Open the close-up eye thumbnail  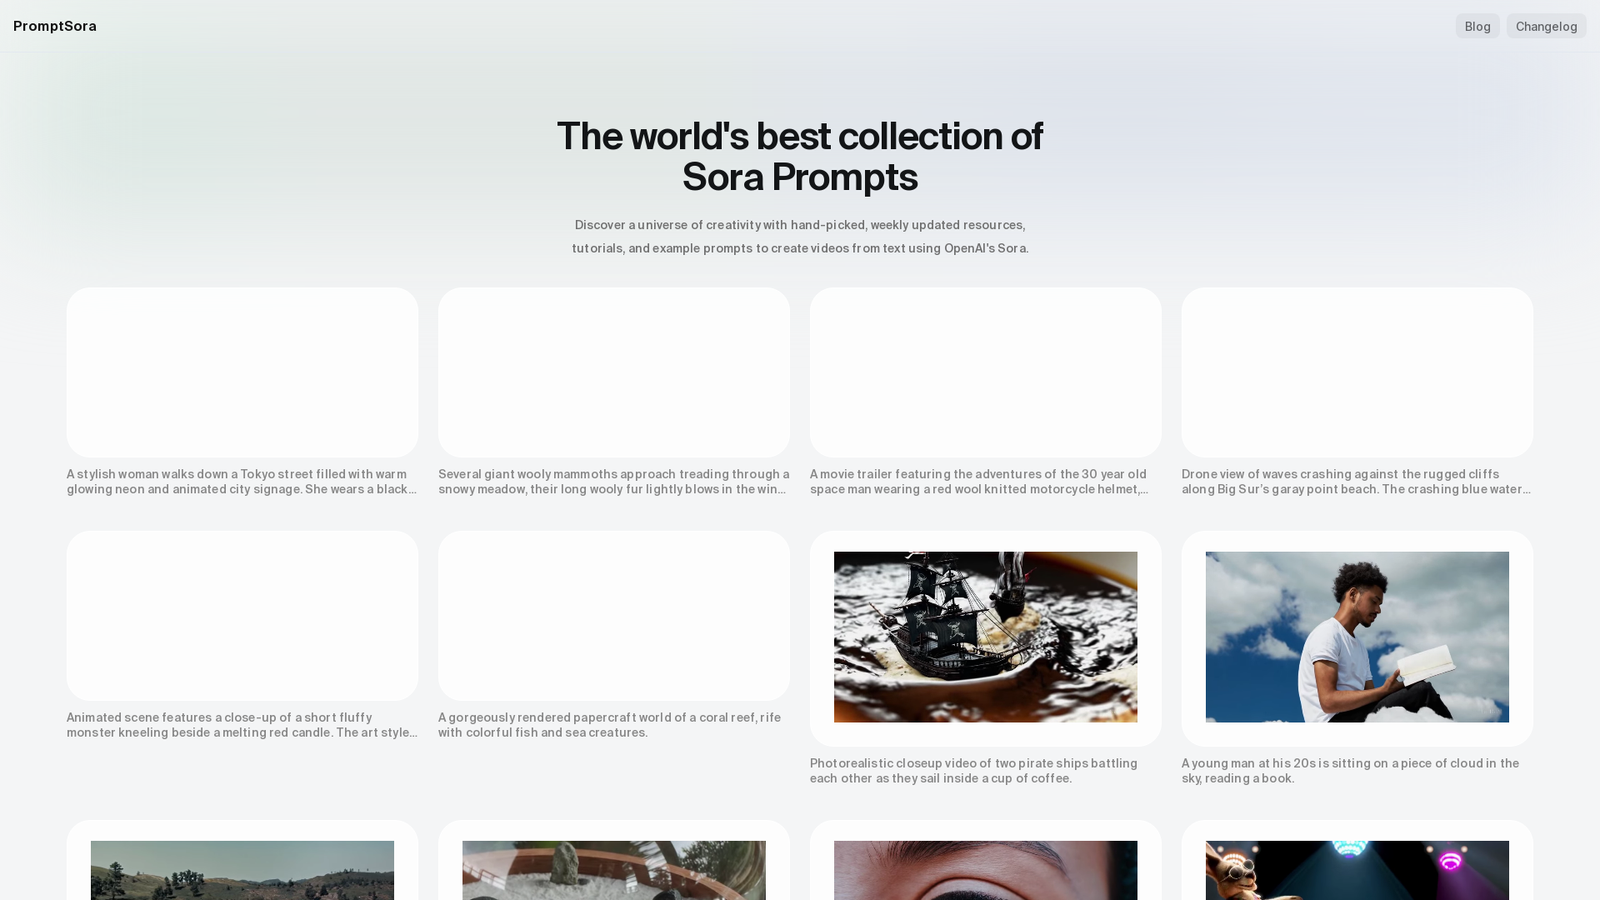985,870
